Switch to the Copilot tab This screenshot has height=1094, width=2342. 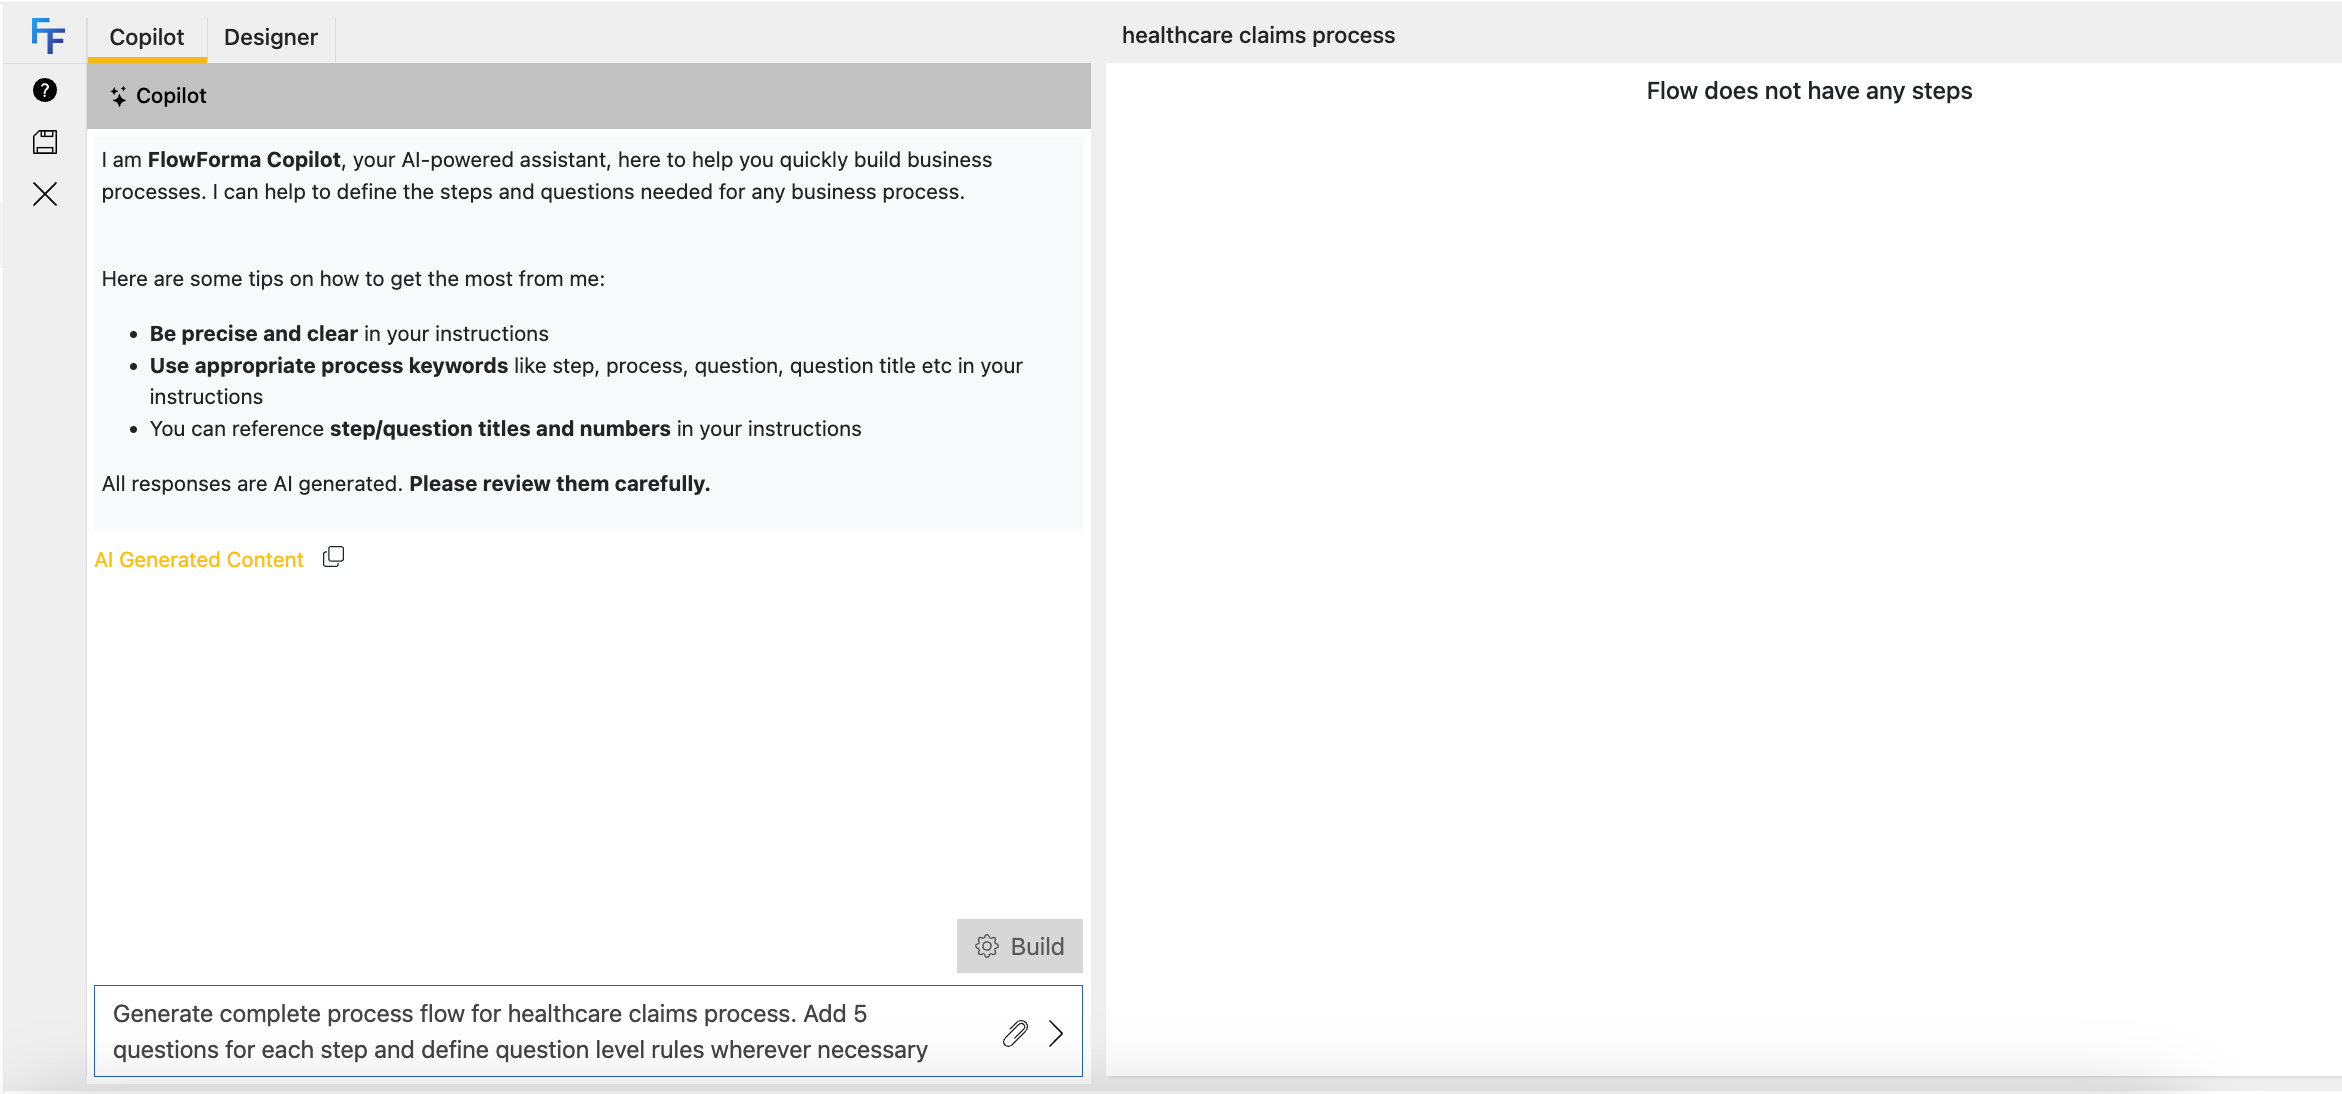[x=147, y=38]
